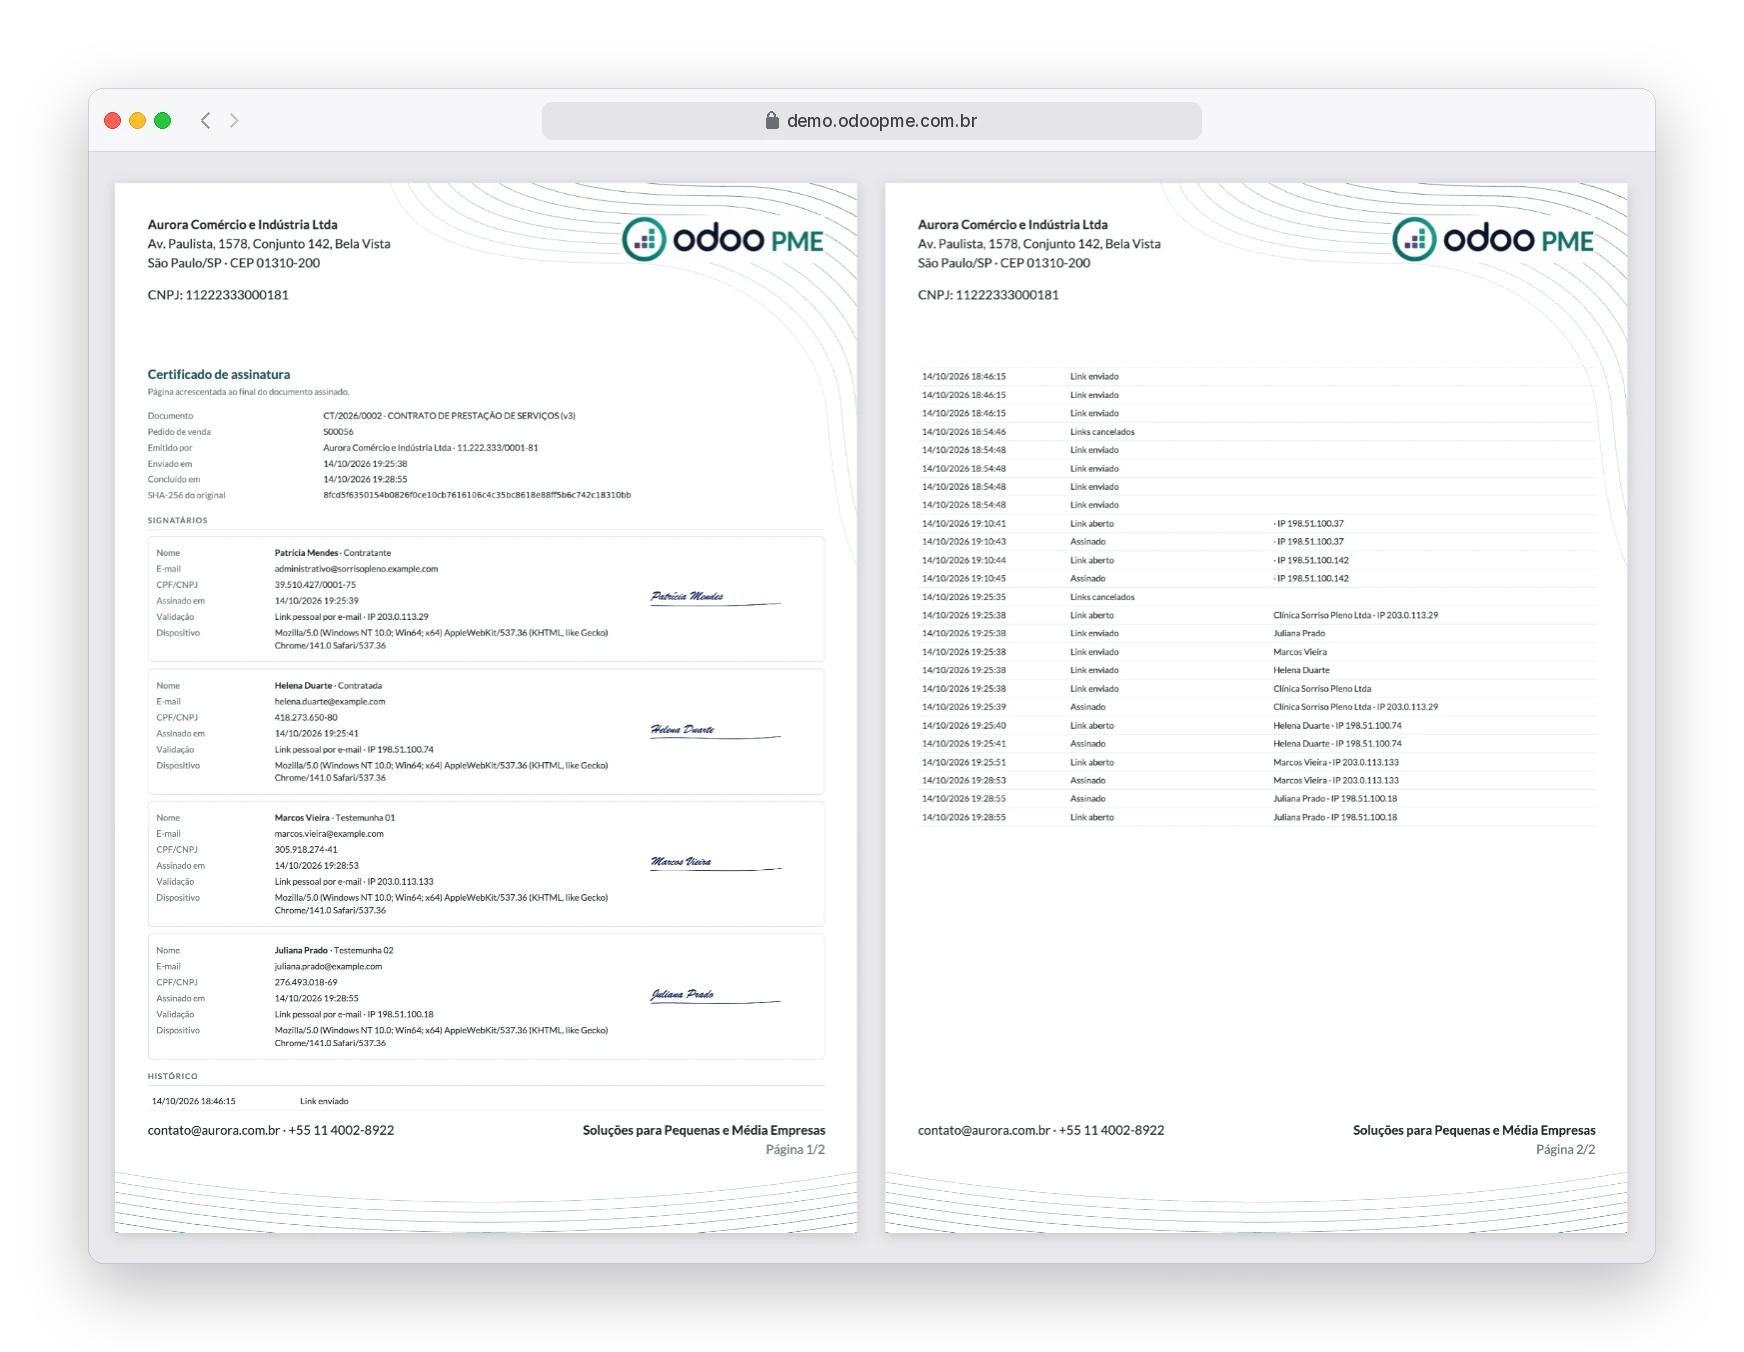Click first Links cancelados history row

(x=1257, y=432)
